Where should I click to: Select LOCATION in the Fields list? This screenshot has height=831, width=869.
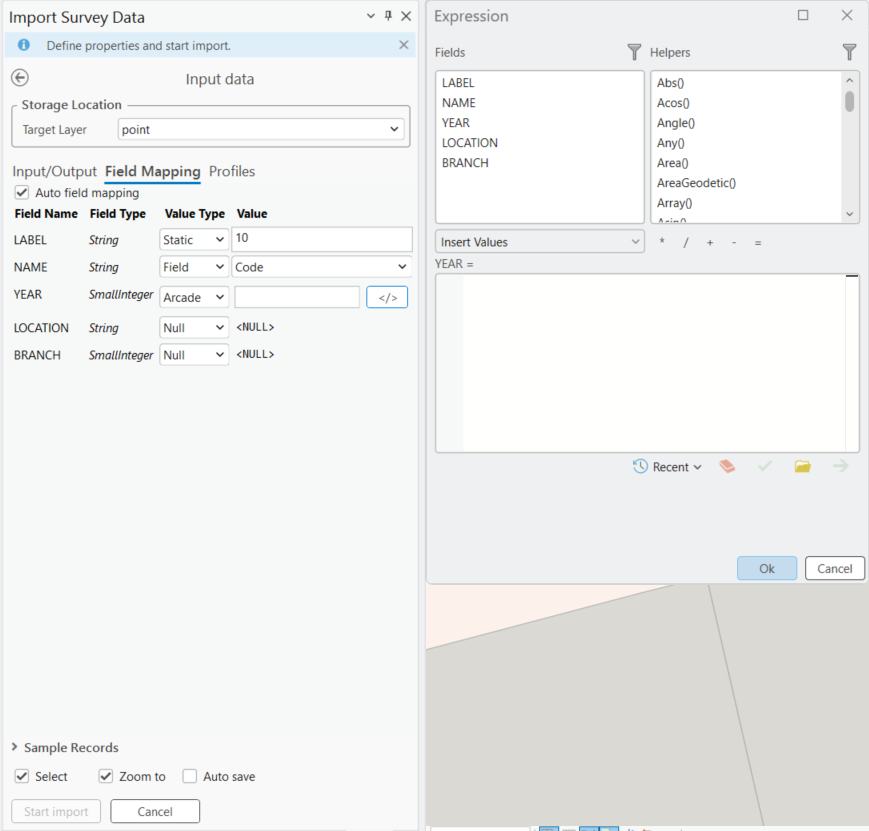469,143
